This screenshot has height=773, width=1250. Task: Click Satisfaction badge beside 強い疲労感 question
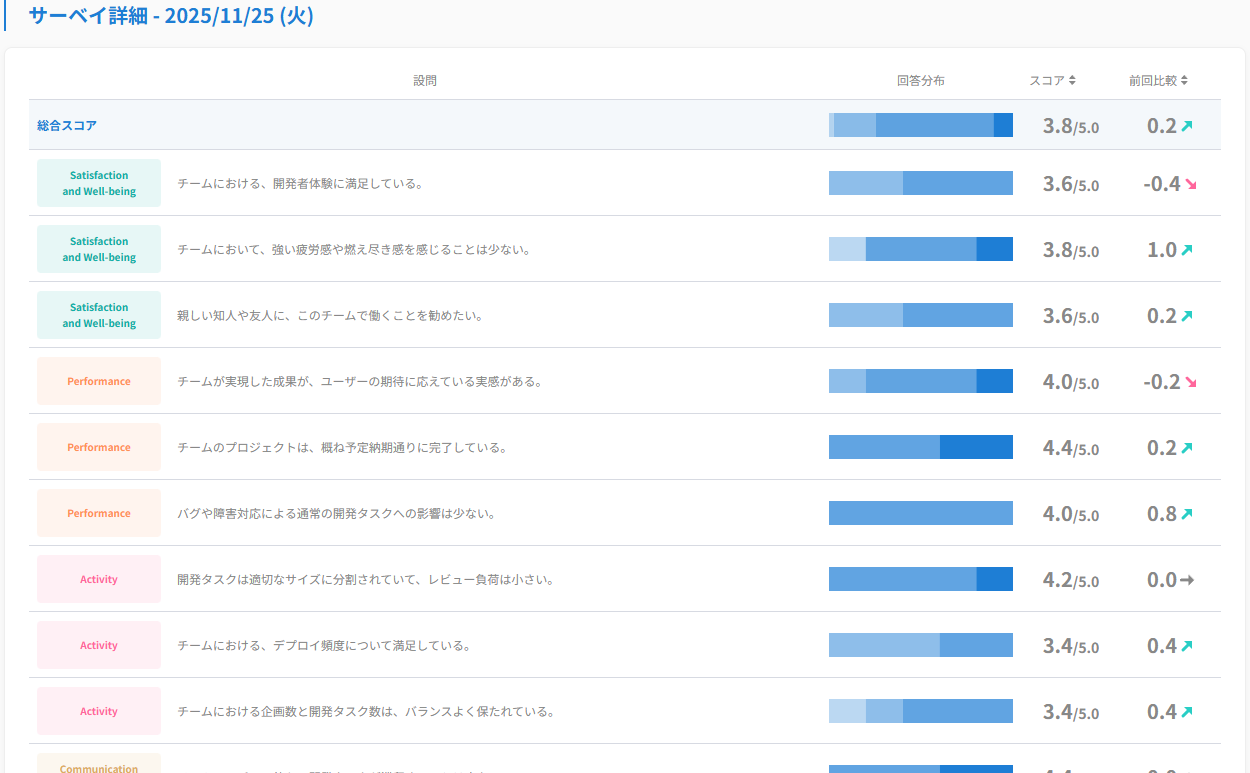pyautogui.click(x=99, y=249)
